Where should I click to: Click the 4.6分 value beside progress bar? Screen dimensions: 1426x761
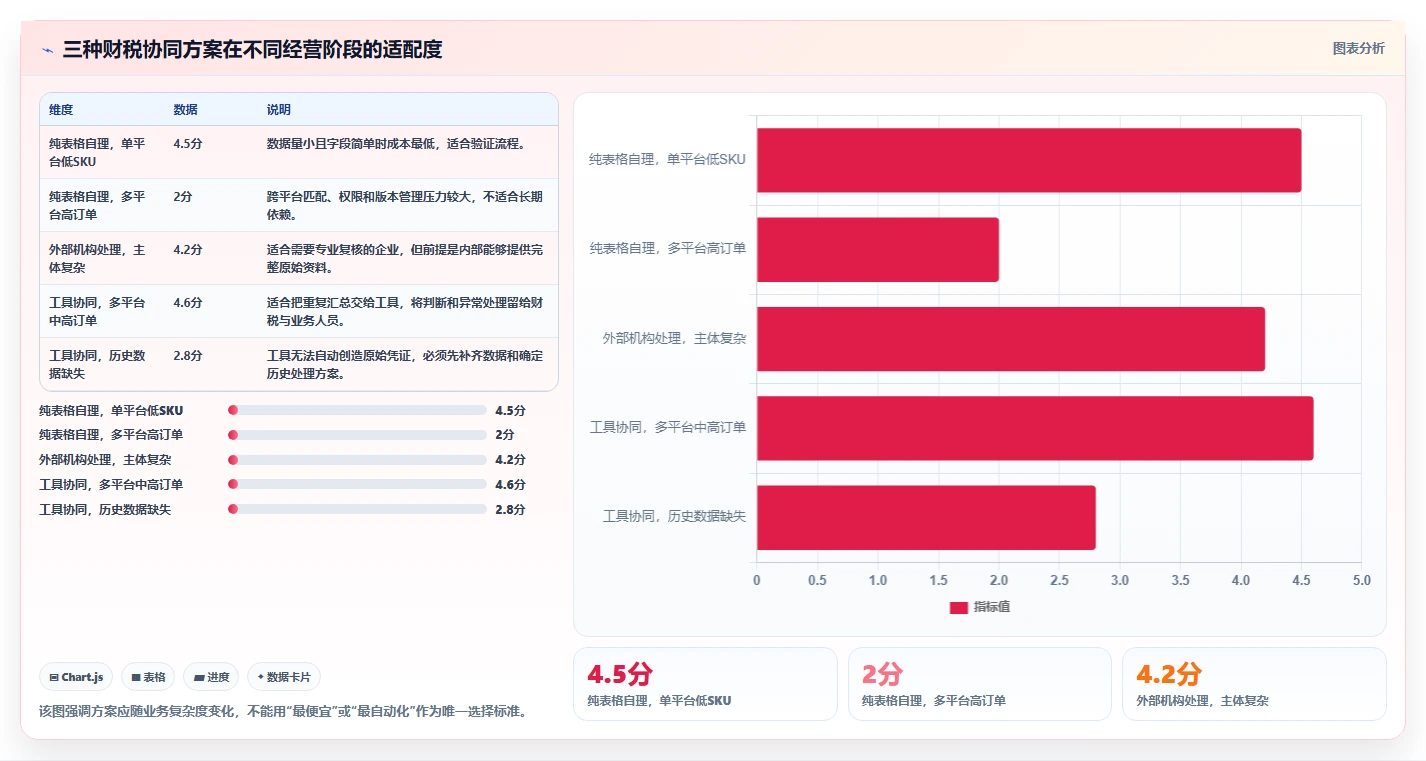pos(510,485)
